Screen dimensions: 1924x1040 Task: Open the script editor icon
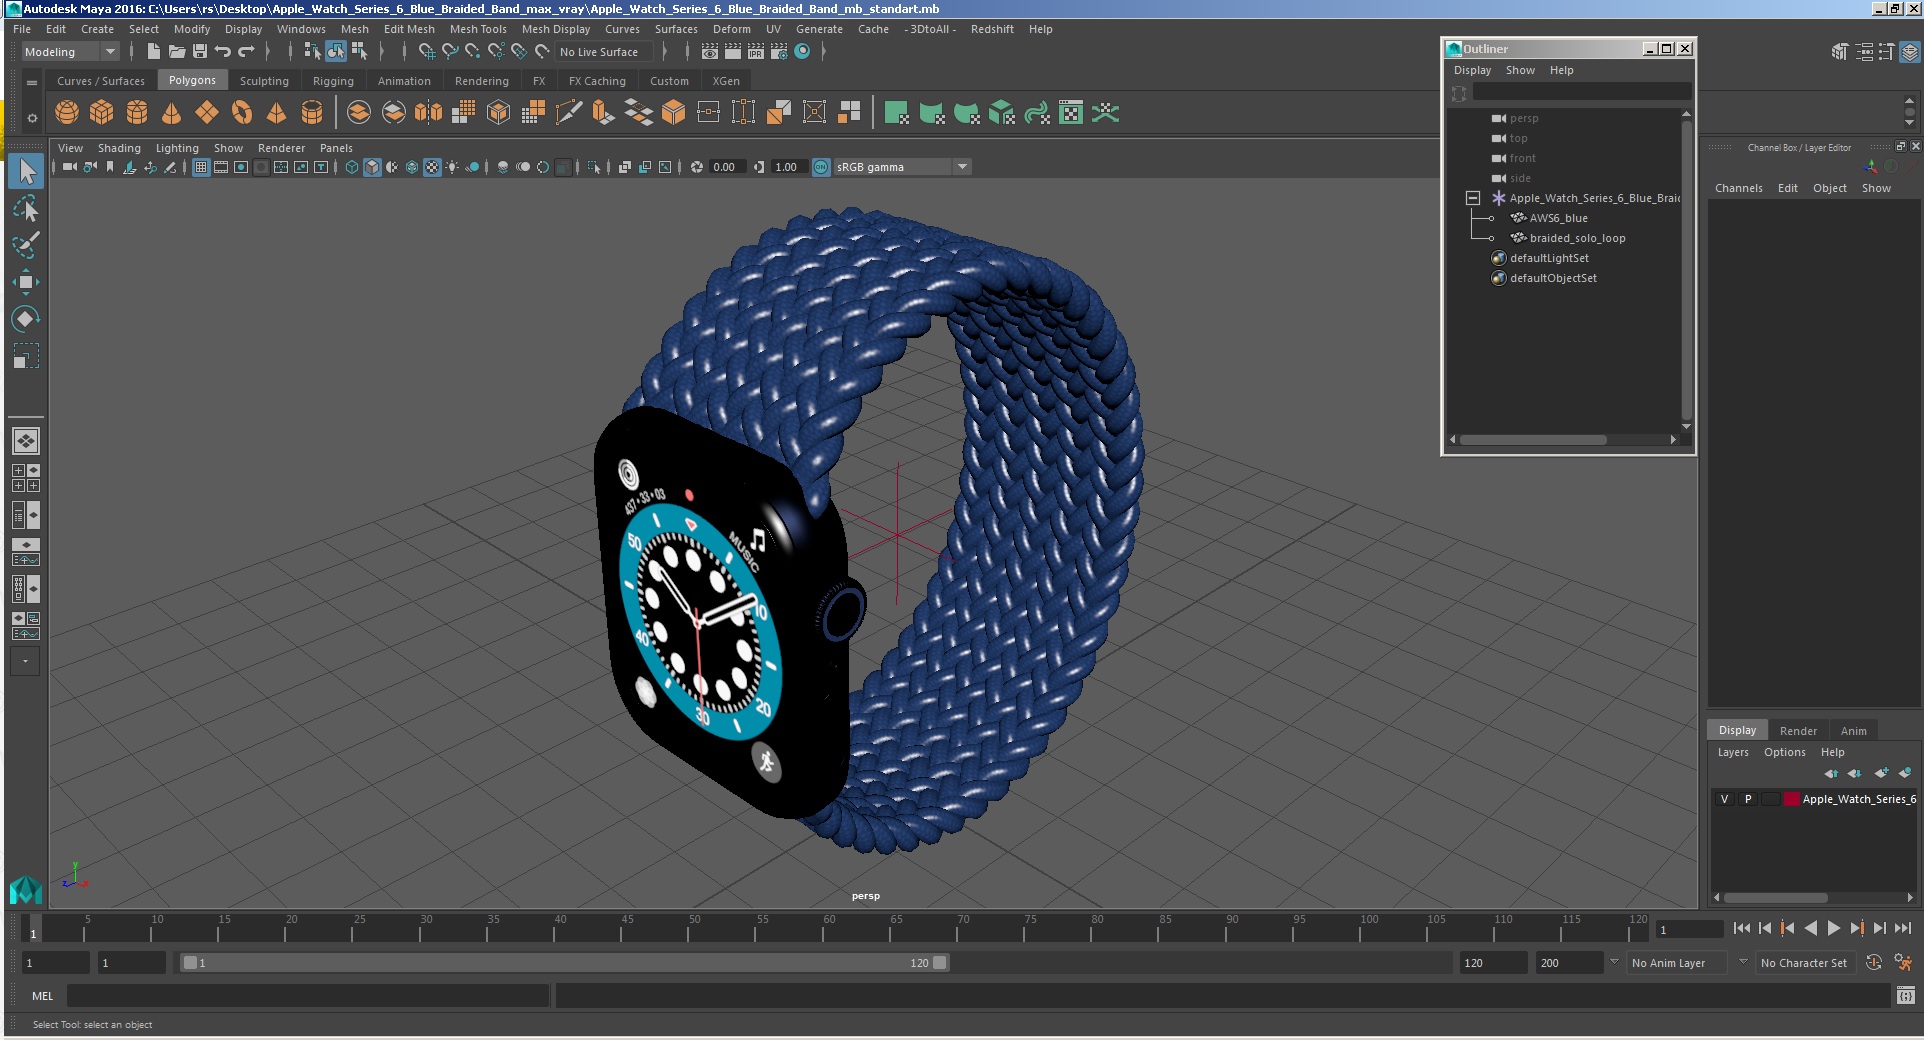[x=1905, y=995]
